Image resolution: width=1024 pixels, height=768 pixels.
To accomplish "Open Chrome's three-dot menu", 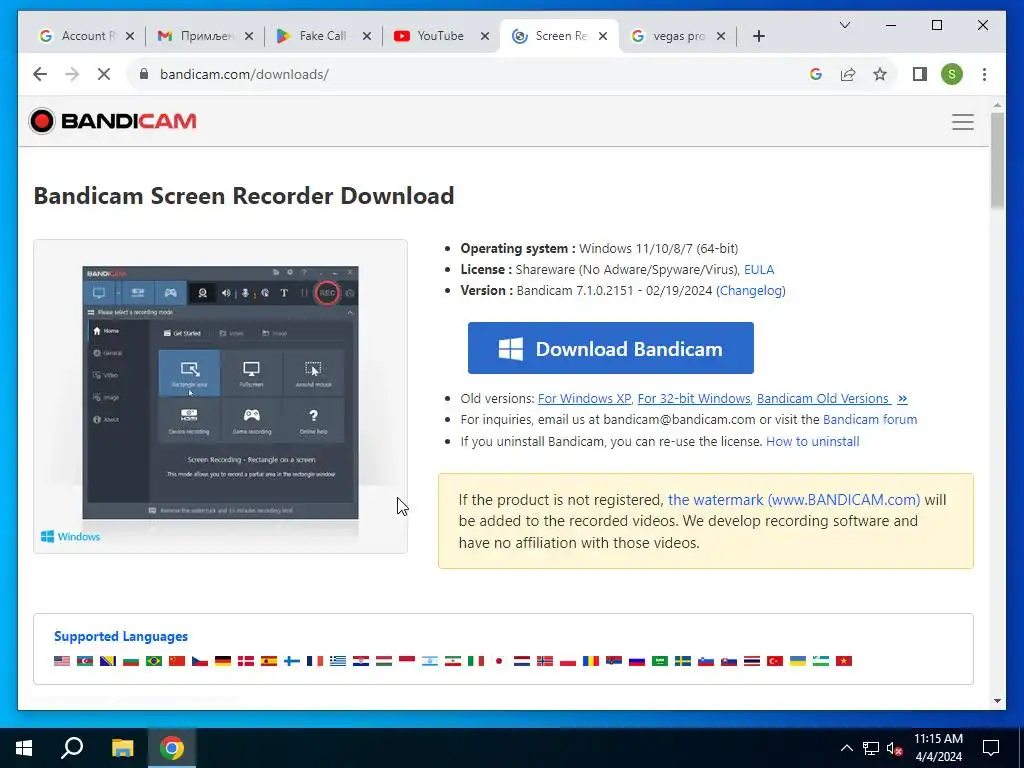I will coord(984,74).
